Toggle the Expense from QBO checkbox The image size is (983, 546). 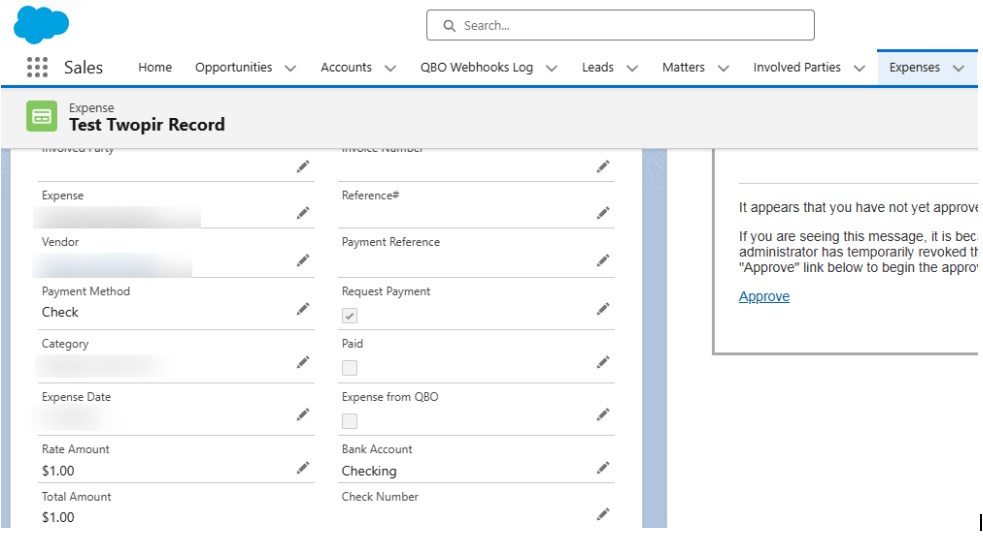350,421
